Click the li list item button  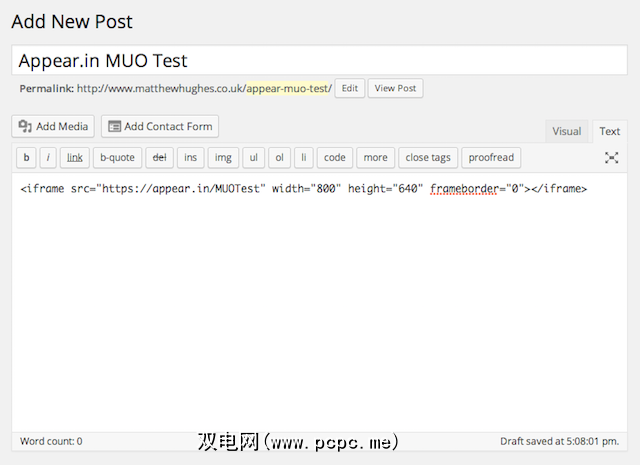[x=304, y=158]
